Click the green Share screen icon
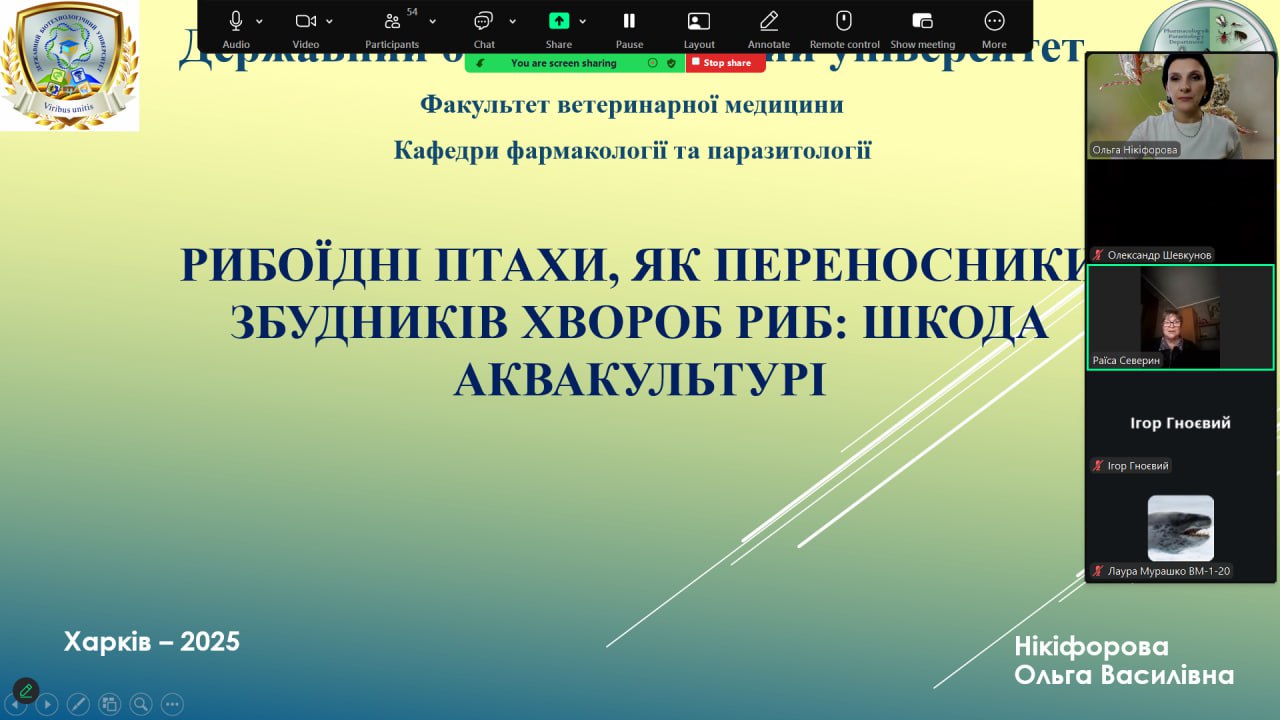The height and width of the screenshot is (720, 1280). 558,21
